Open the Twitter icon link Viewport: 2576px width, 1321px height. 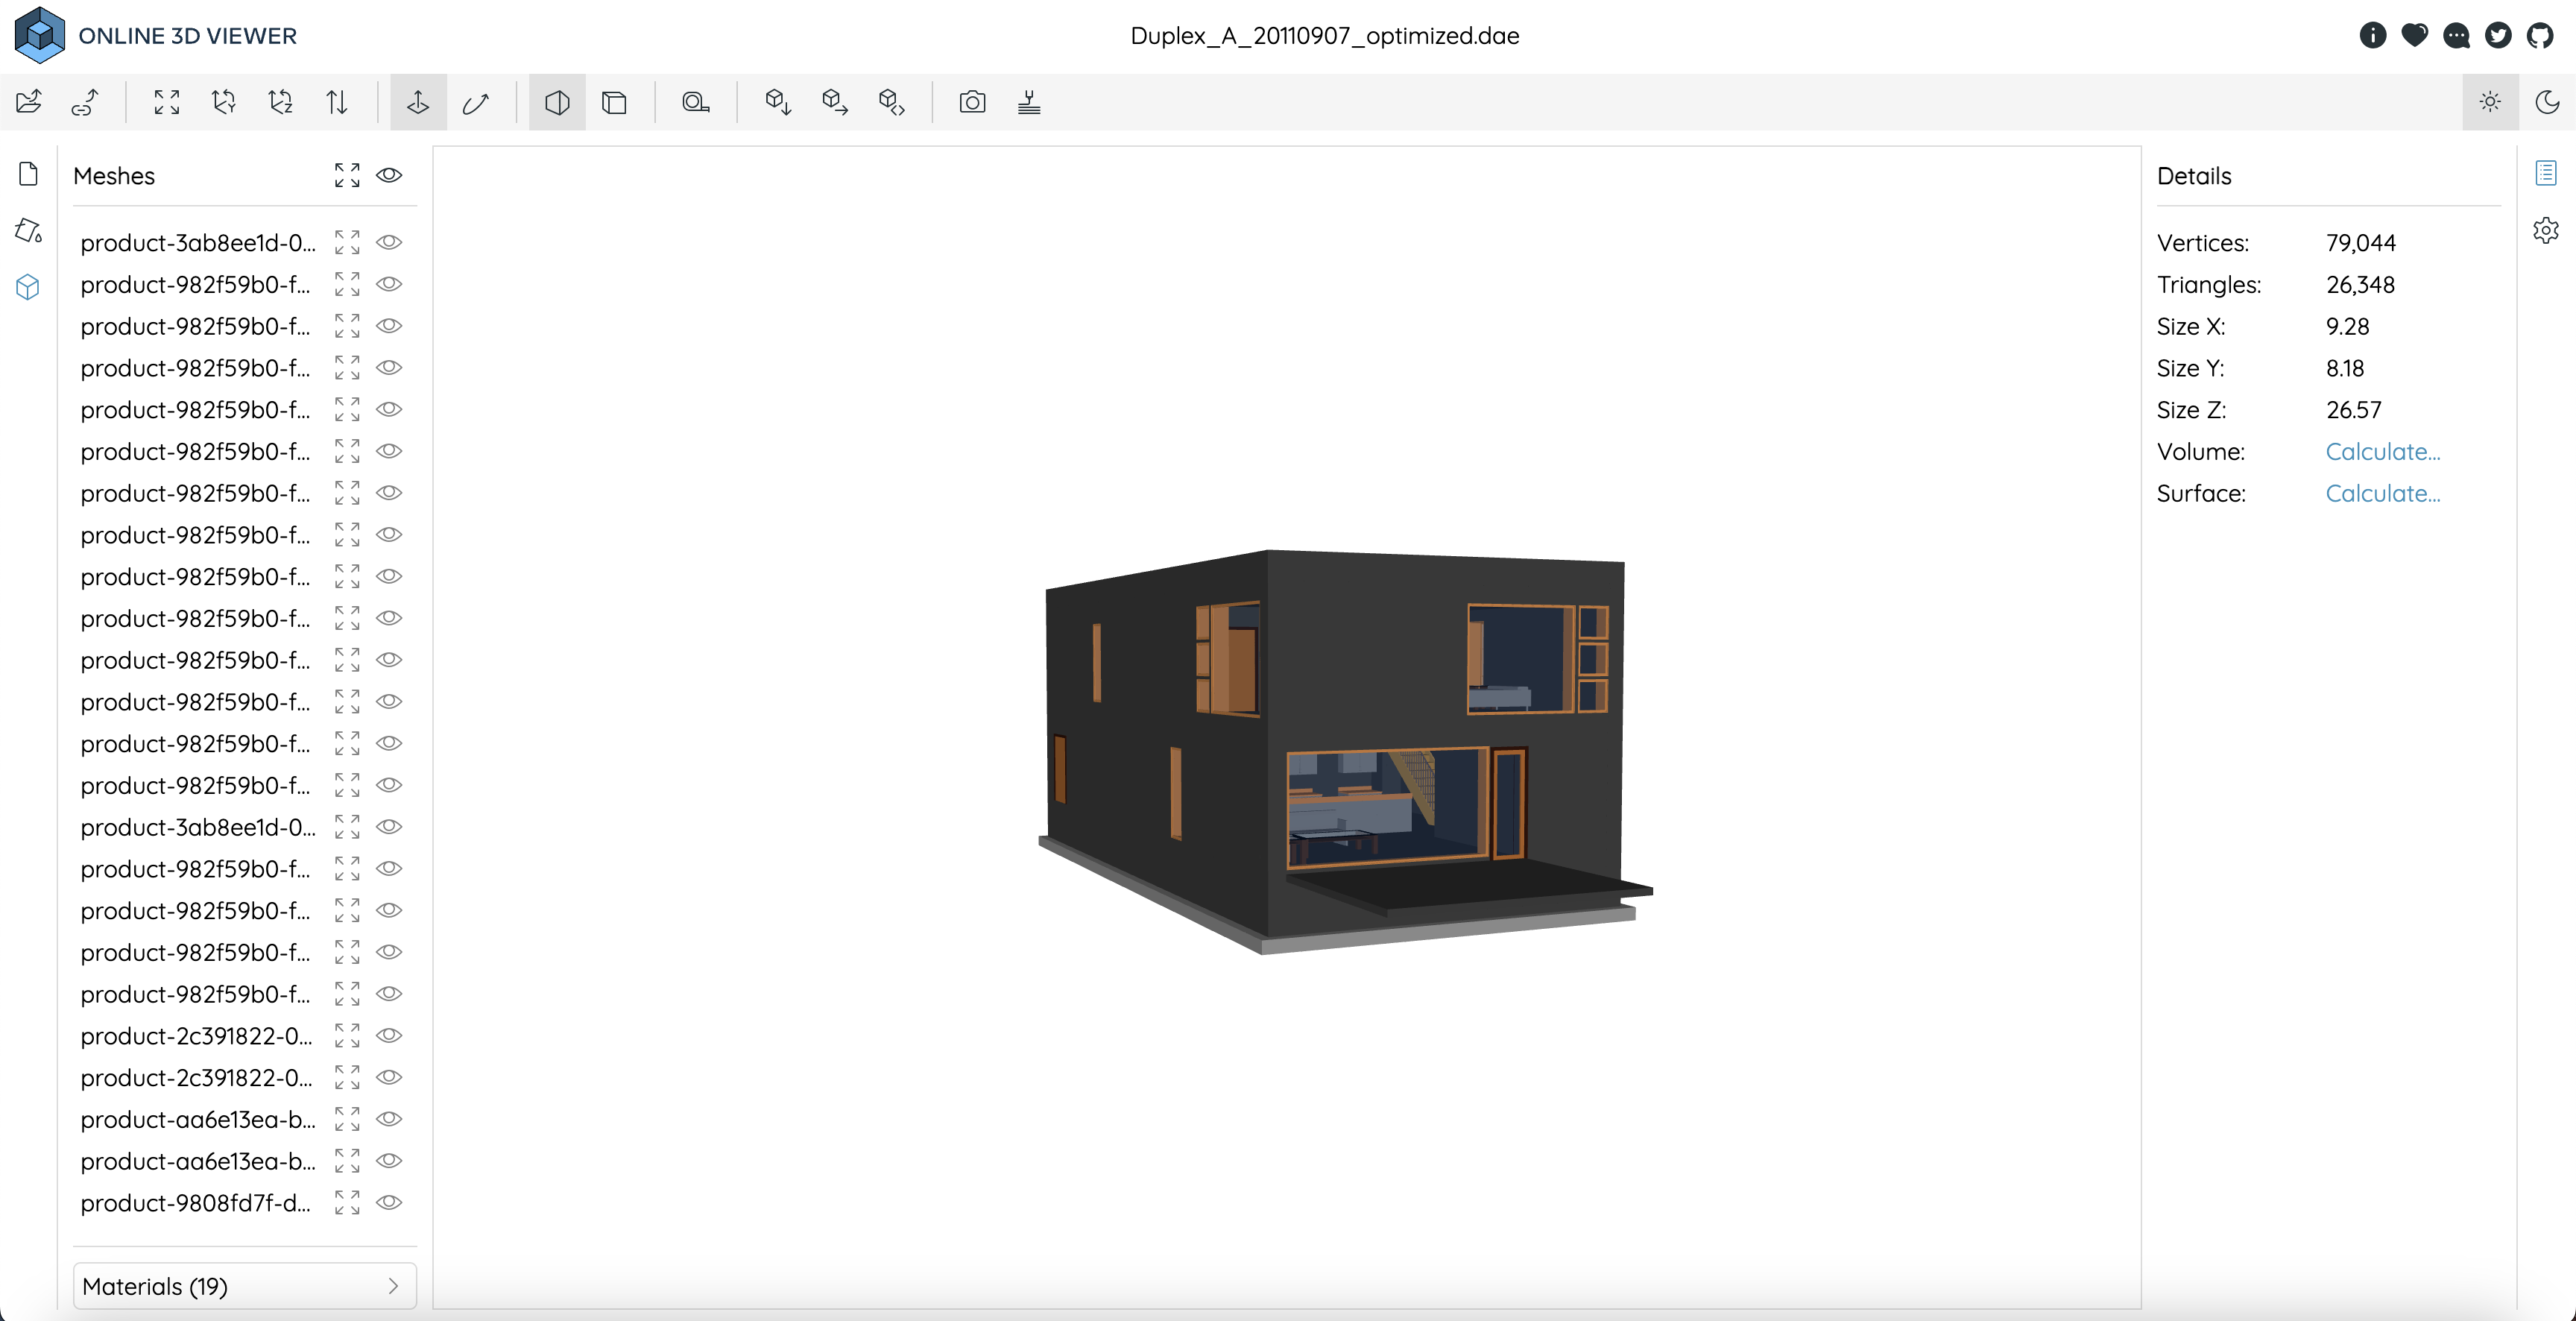pyautogui.click(x=2499, y=36)
